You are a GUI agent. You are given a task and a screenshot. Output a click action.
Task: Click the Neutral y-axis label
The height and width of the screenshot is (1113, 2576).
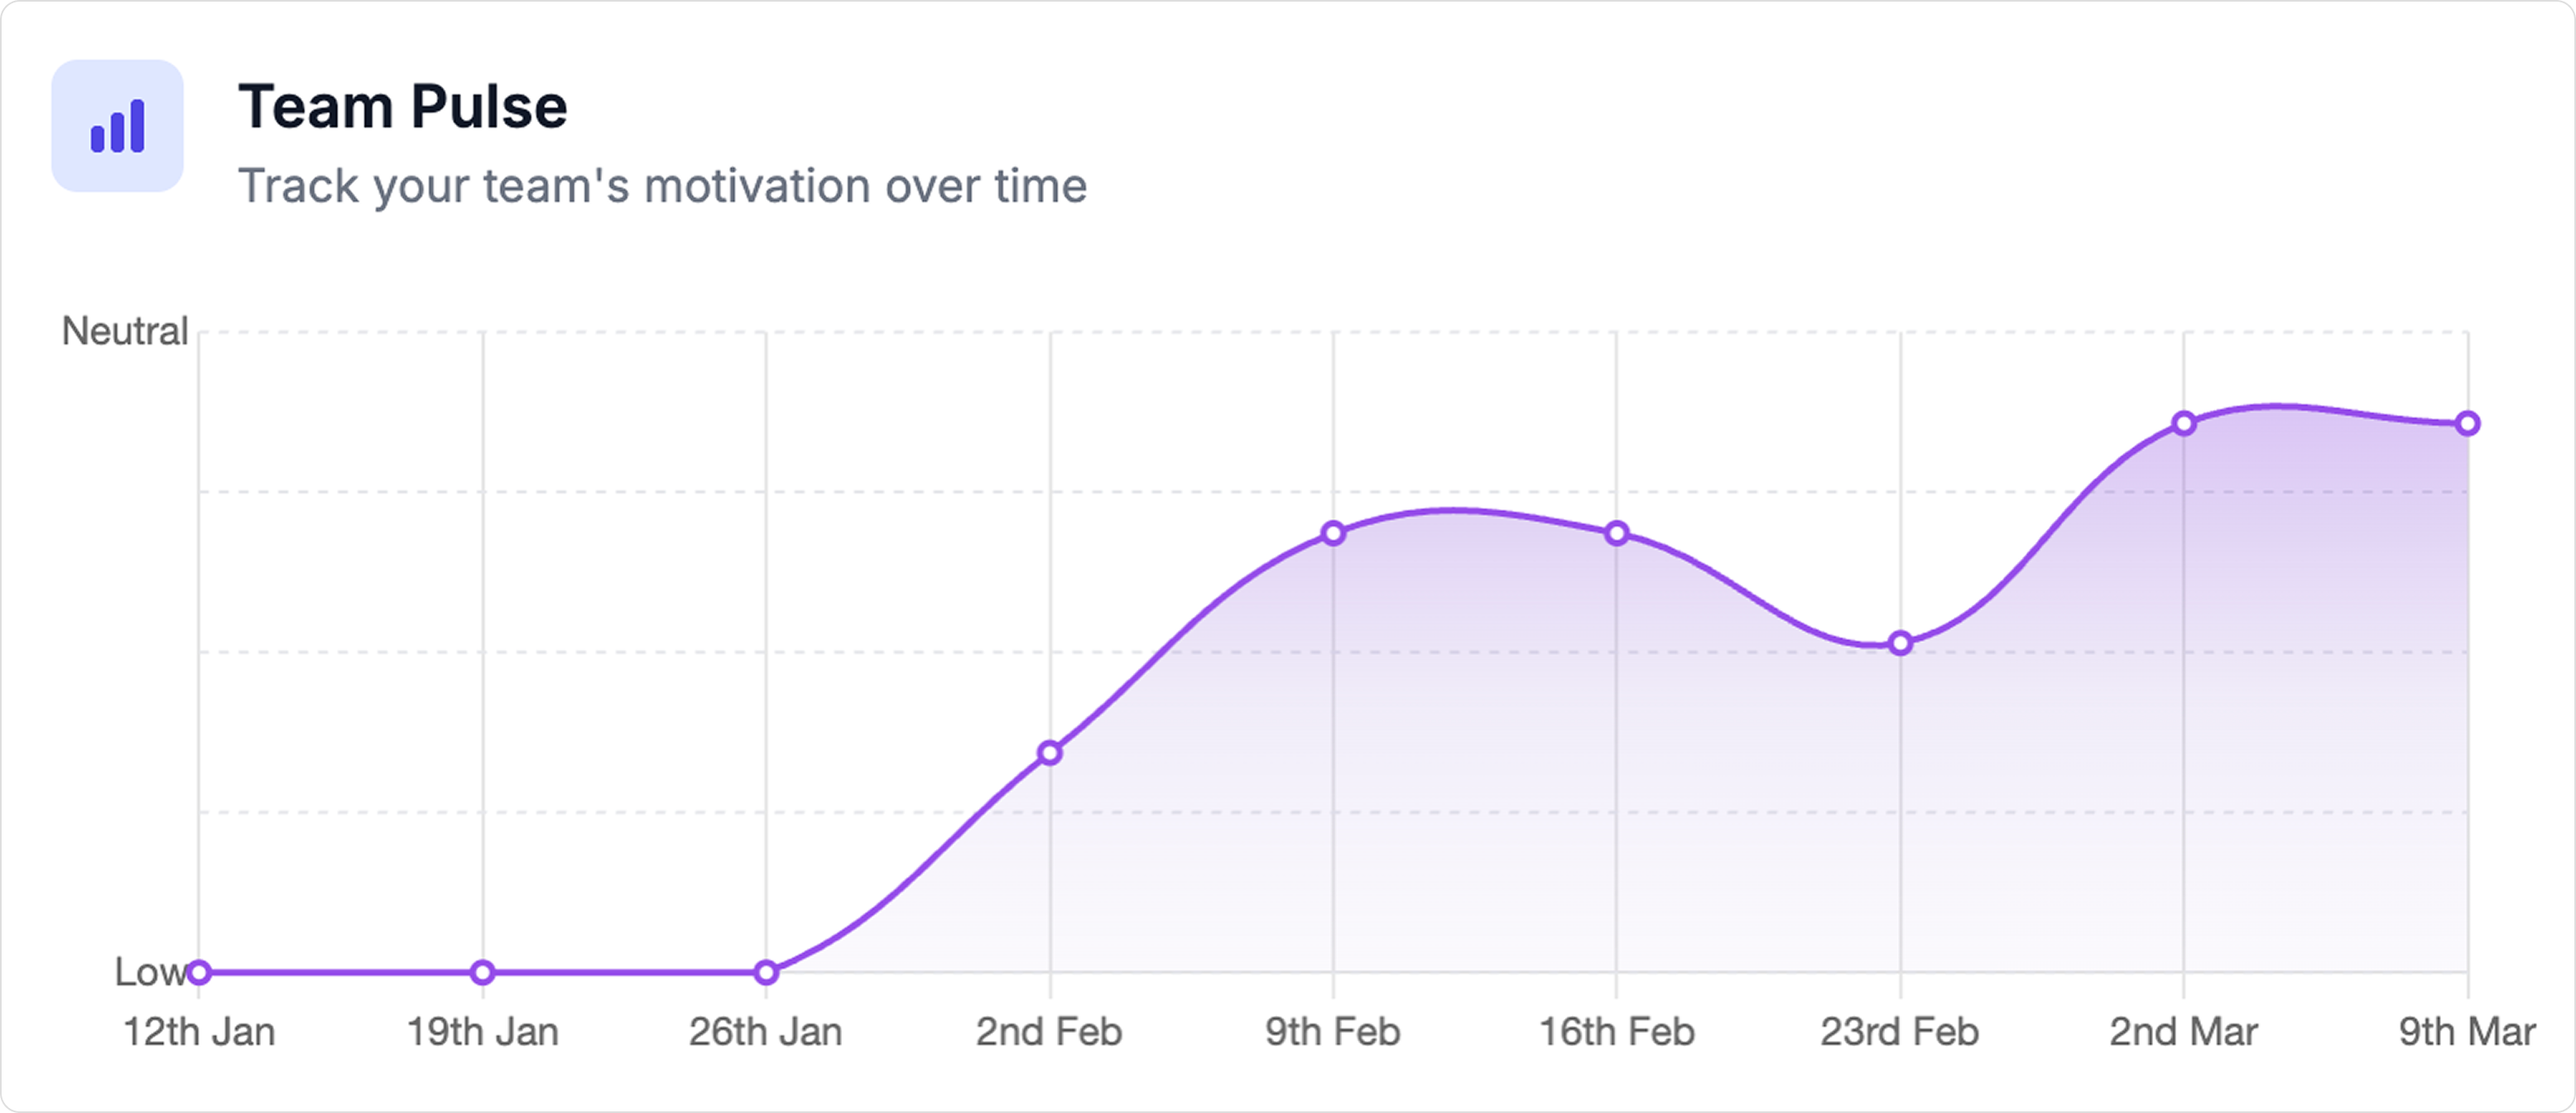click(125, 331)
